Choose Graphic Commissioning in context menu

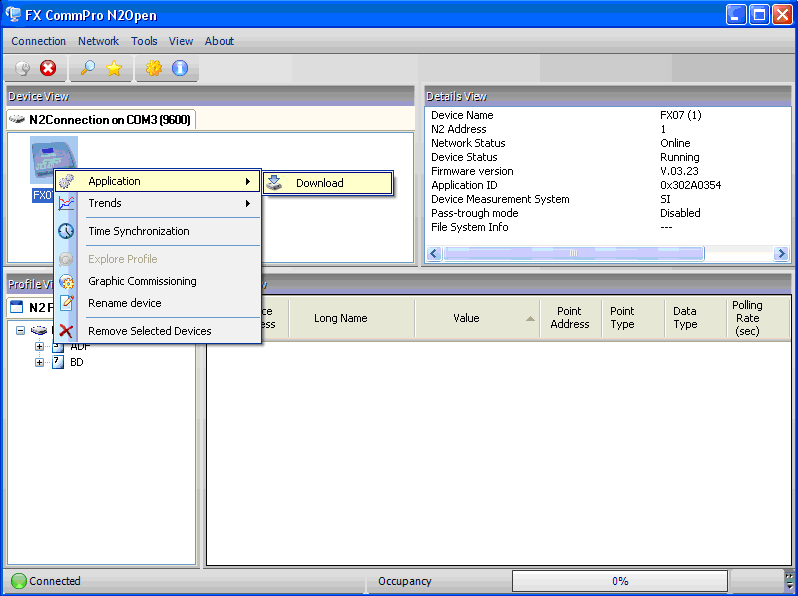pos(158,281)
